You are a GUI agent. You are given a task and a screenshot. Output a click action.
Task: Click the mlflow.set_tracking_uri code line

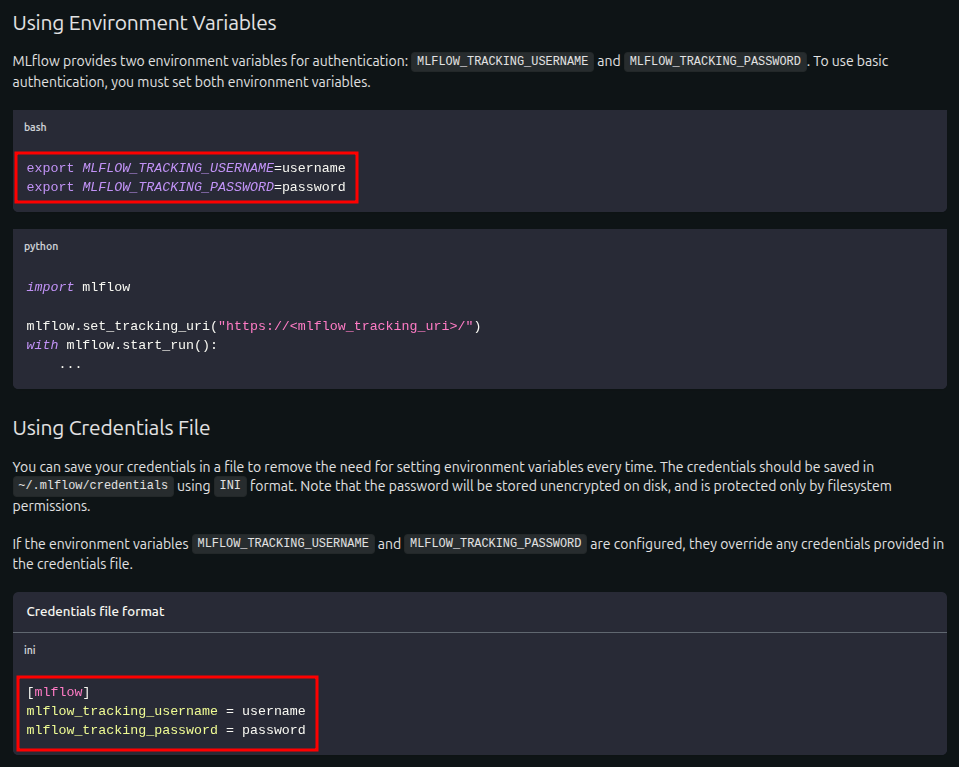coord(254,326)
